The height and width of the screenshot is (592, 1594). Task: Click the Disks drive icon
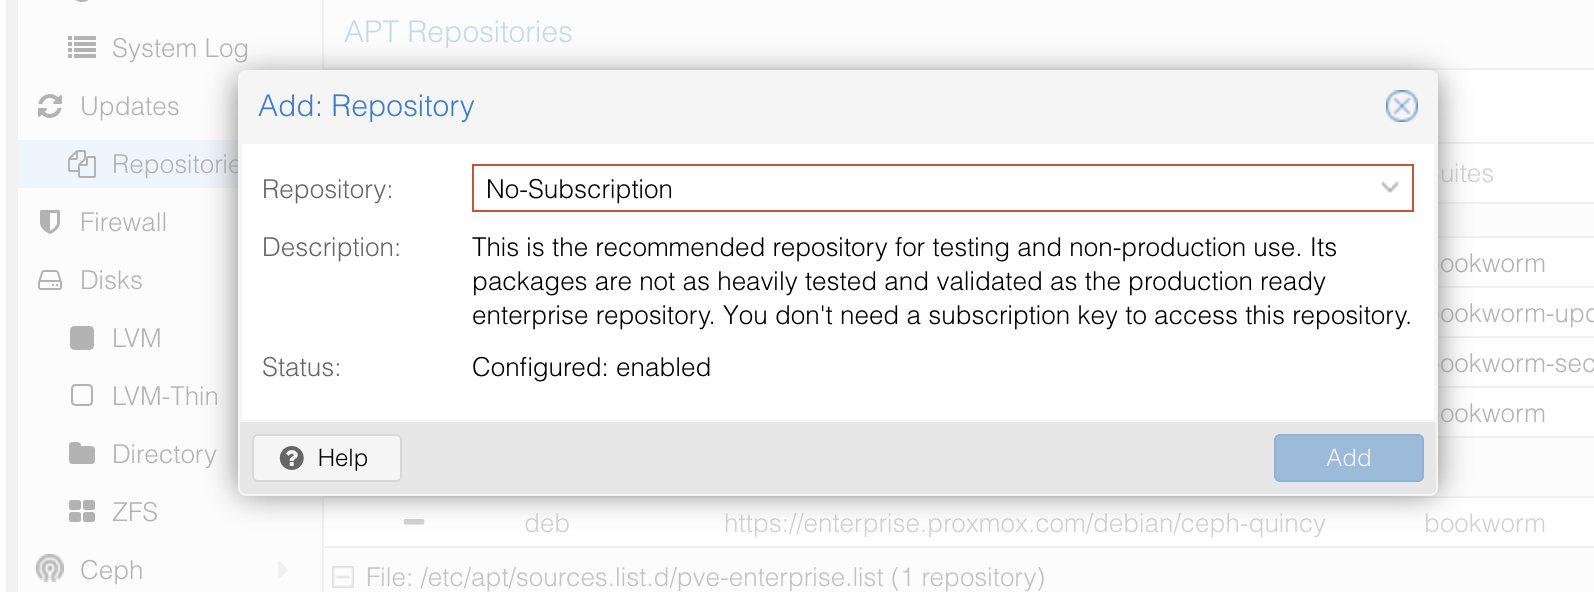point(50,280)
